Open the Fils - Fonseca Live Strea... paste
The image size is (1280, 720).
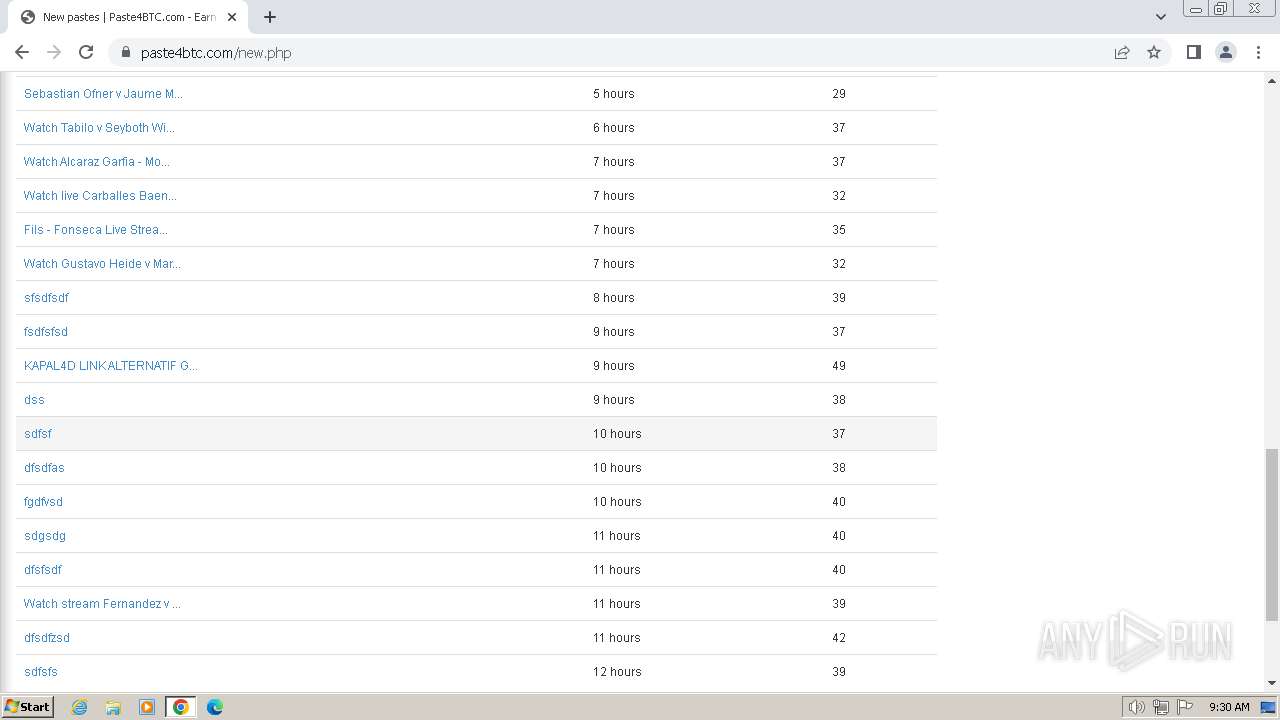96,230
